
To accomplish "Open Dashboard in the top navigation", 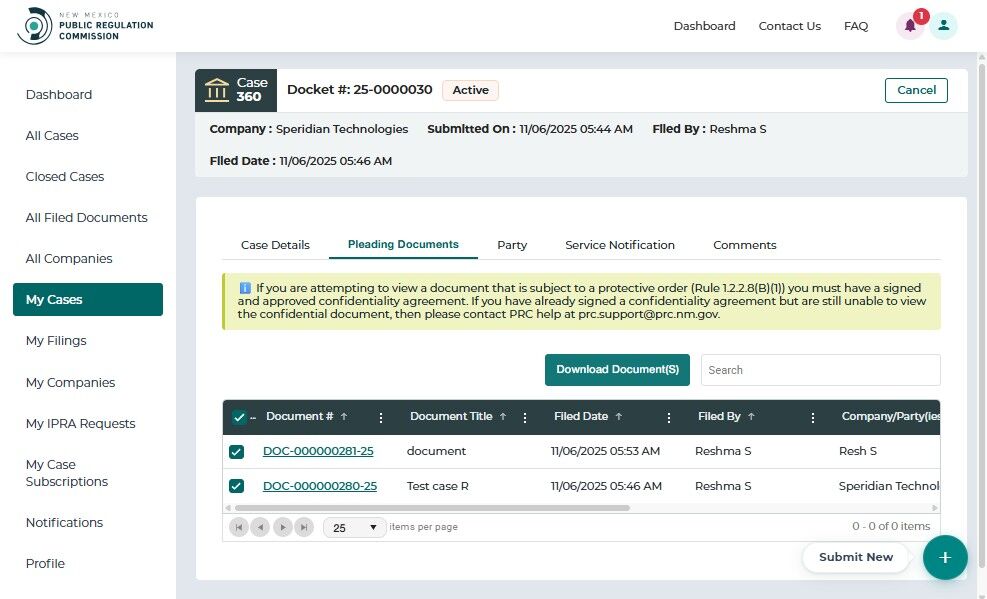I will pyautogui.click(x=704, y=26).
